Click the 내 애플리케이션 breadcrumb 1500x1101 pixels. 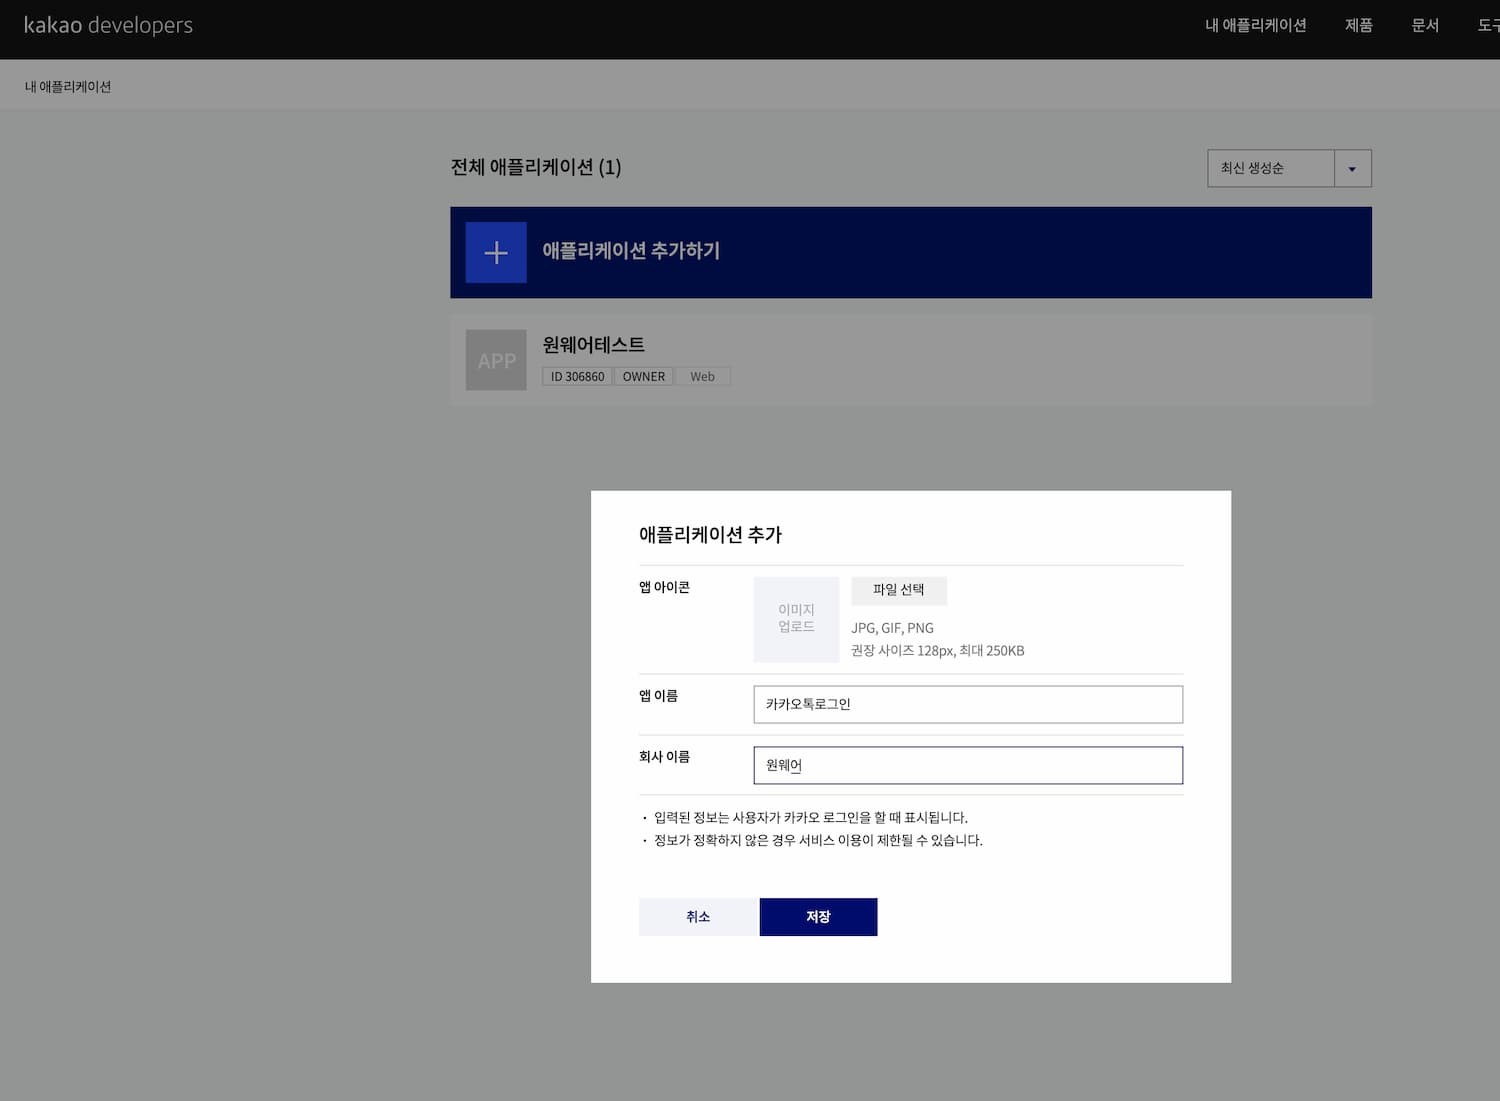[68, 87]
